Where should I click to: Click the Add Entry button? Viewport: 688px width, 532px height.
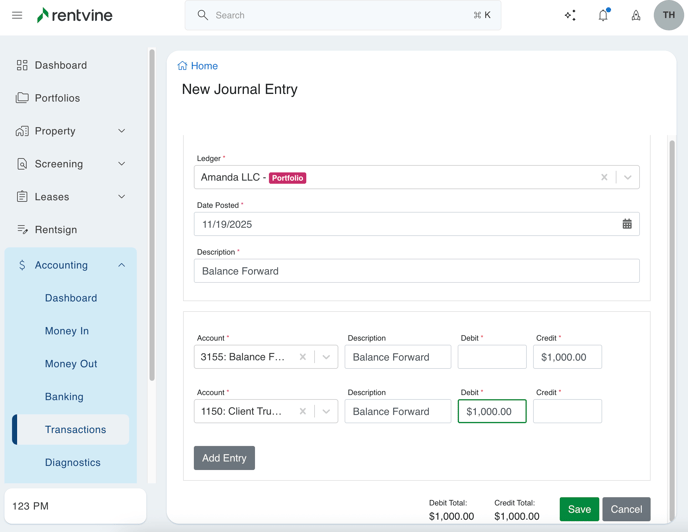[x=224, y=458]
